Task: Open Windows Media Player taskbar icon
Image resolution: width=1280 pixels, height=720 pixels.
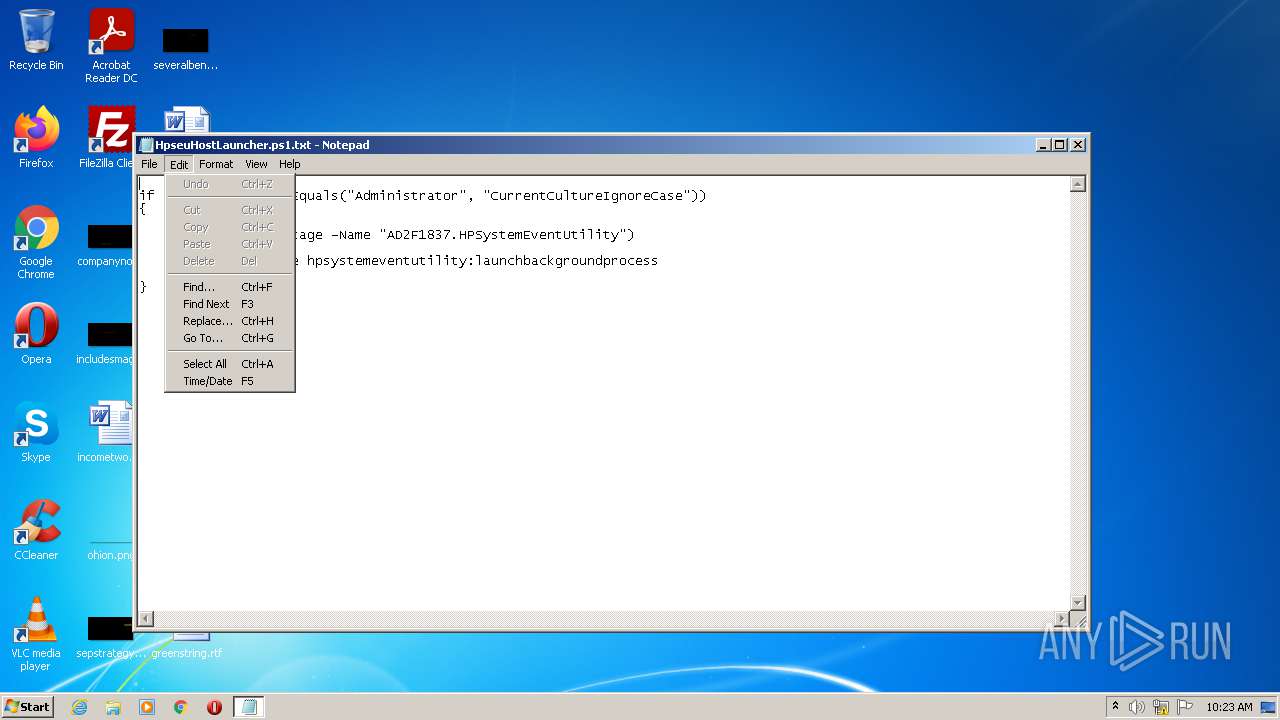Action: tap(147, 707)
